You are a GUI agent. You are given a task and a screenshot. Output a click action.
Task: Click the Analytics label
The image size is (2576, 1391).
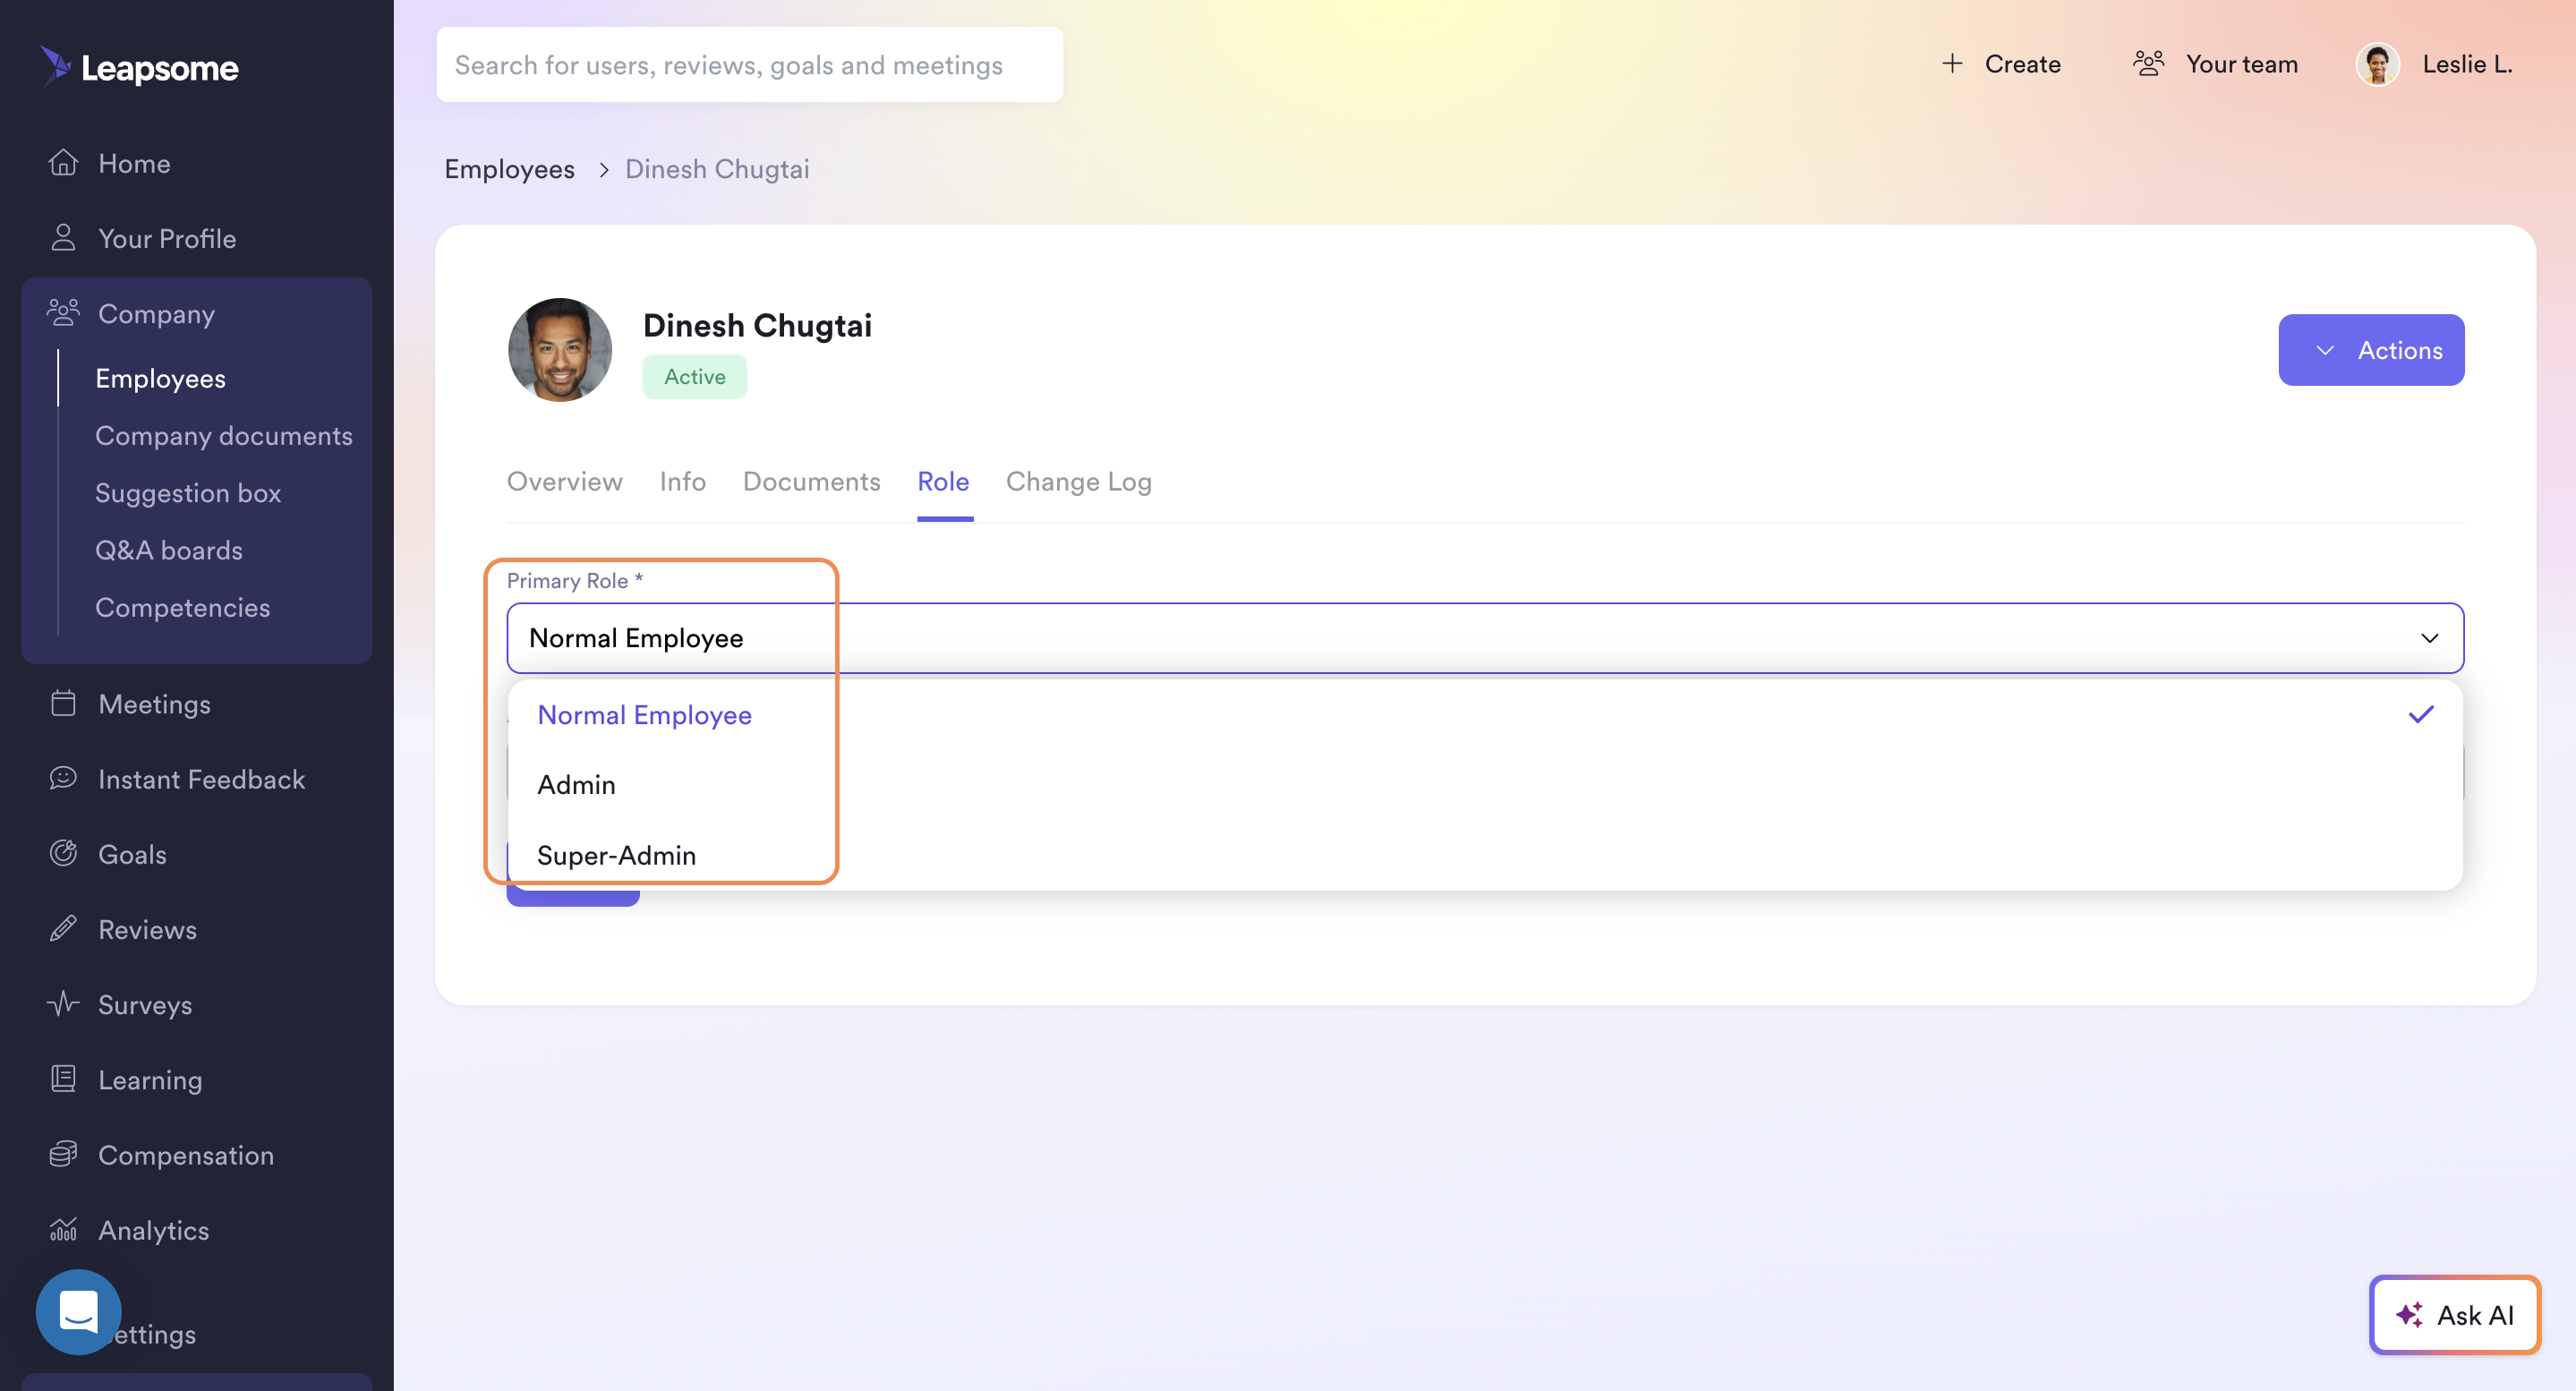pyautogui.click(x=154, y=1229)
